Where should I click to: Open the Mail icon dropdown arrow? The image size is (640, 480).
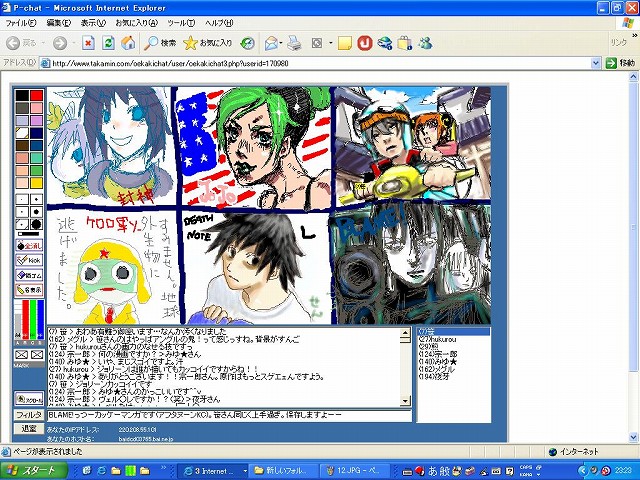coord(281,43)
